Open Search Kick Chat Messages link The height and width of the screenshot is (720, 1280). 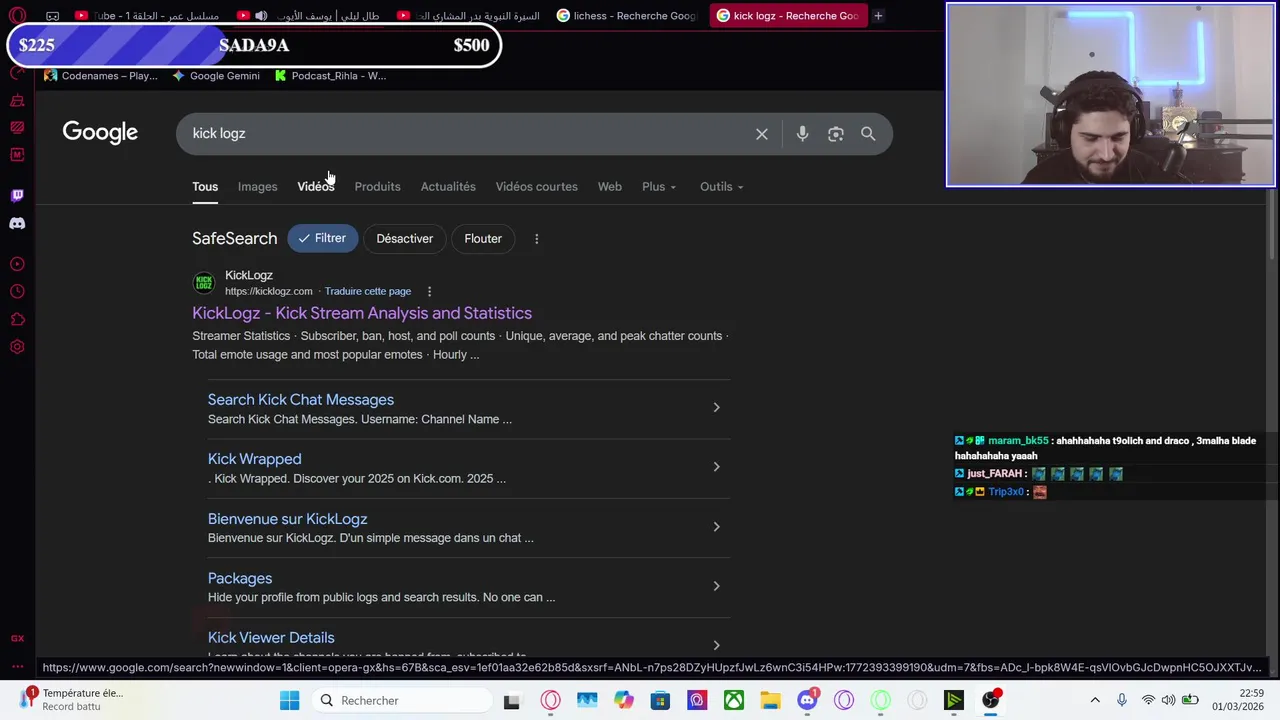[301, 400]
